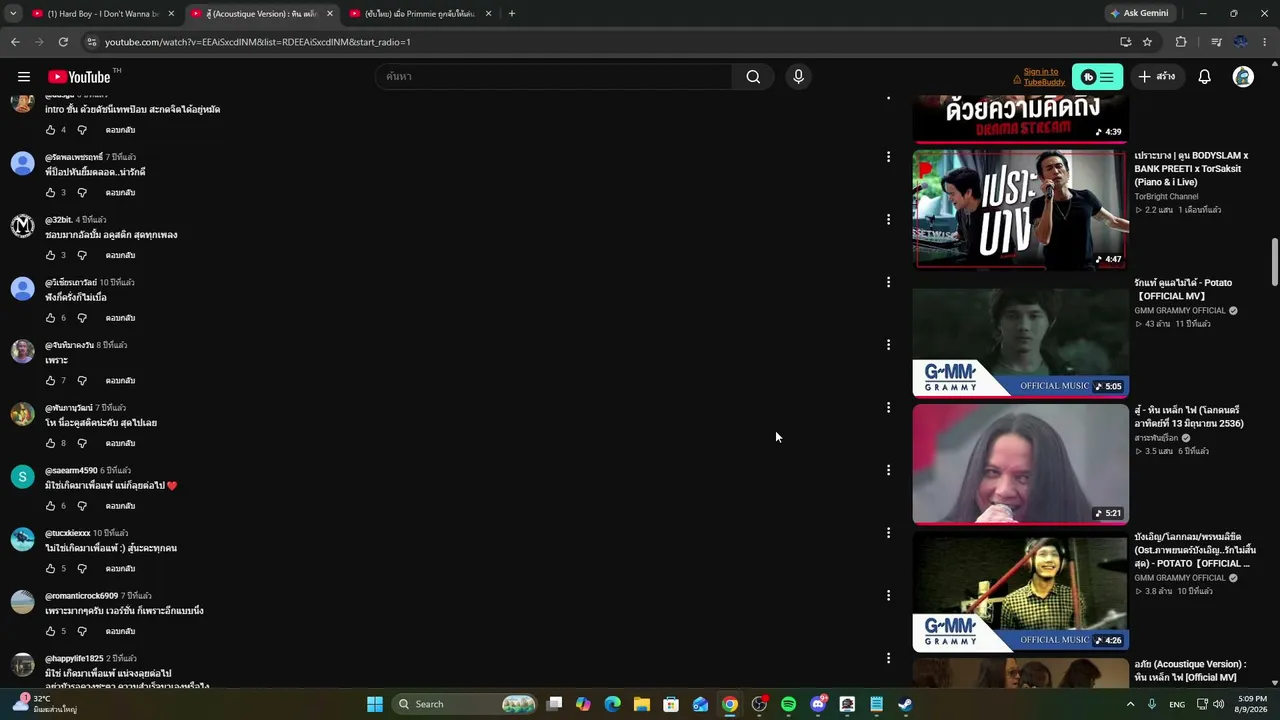Open options menu for @32bit. comment
This screenshot has width=1280, height=720.
(888, 220)
